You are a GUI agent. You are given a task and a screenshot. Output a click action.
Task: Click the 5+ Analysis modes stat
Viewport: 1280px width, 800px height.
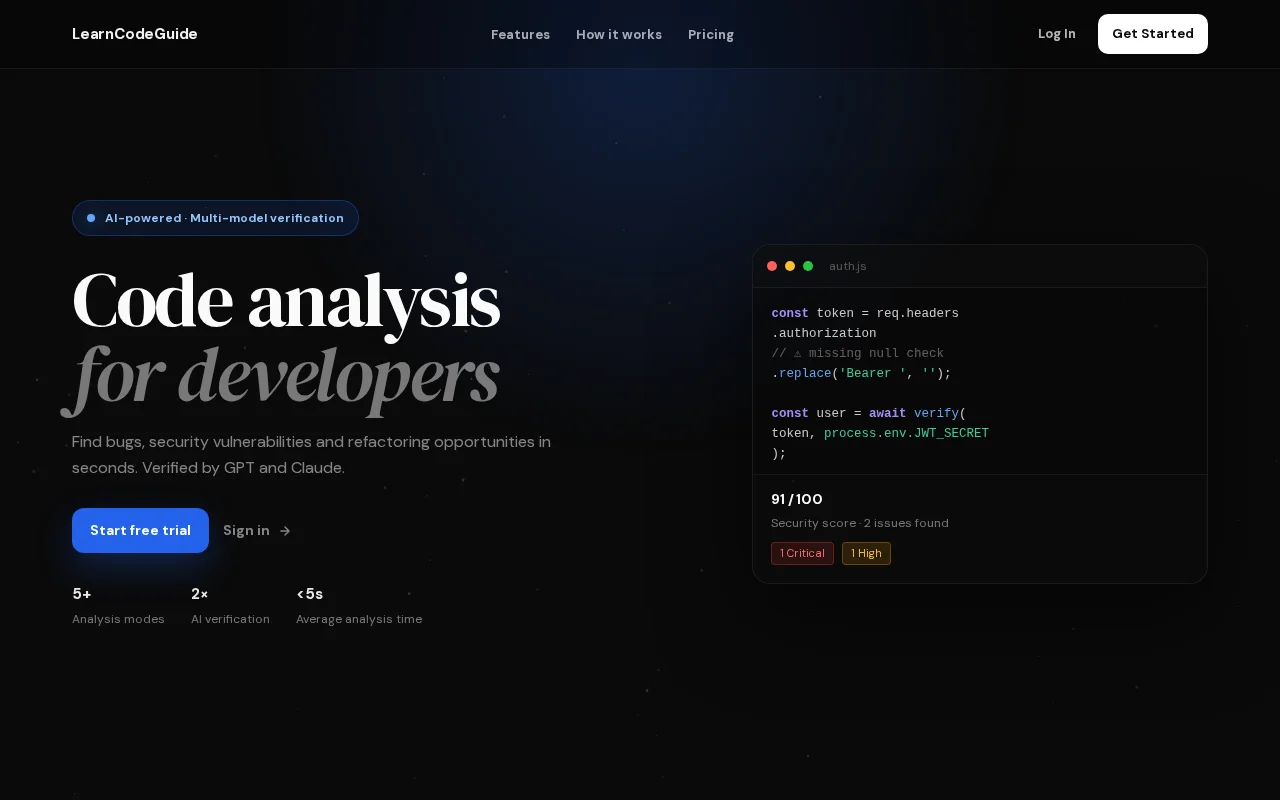118,606
